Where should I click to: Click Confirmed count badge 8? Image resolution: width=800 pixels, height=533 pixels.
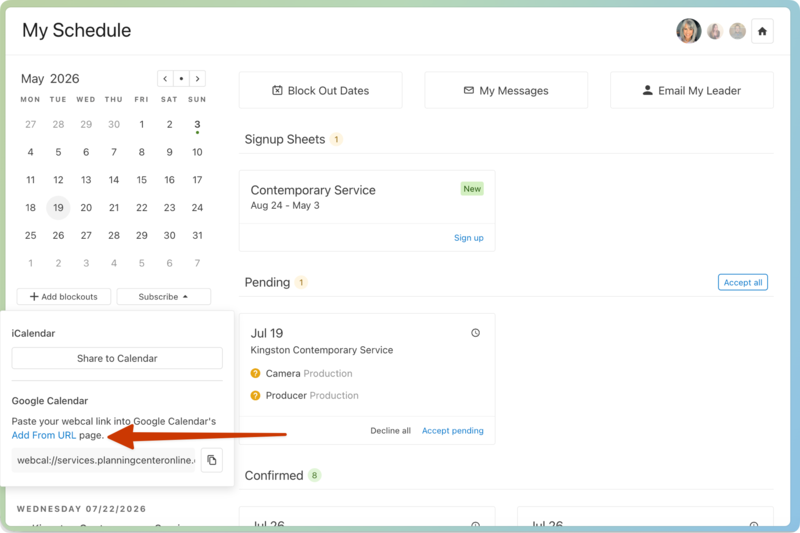pos(314,475)
